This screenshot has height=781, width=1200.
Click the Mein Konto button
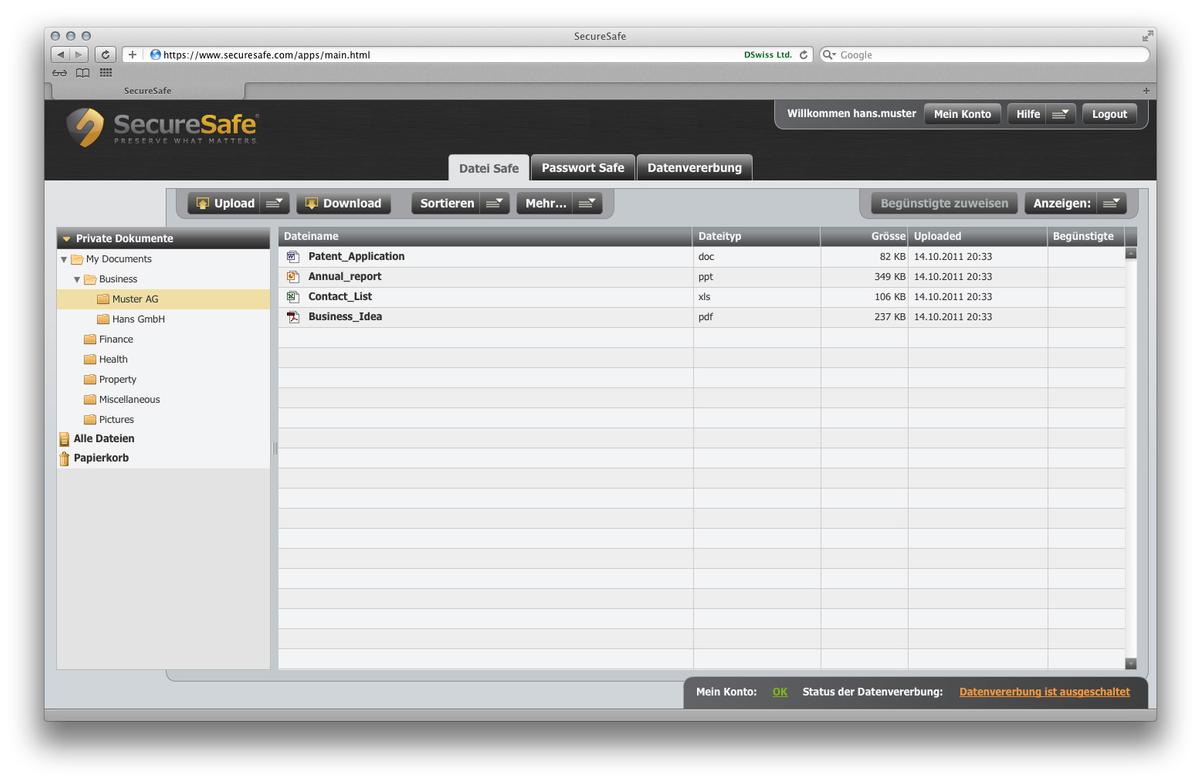tap(962, 114)
